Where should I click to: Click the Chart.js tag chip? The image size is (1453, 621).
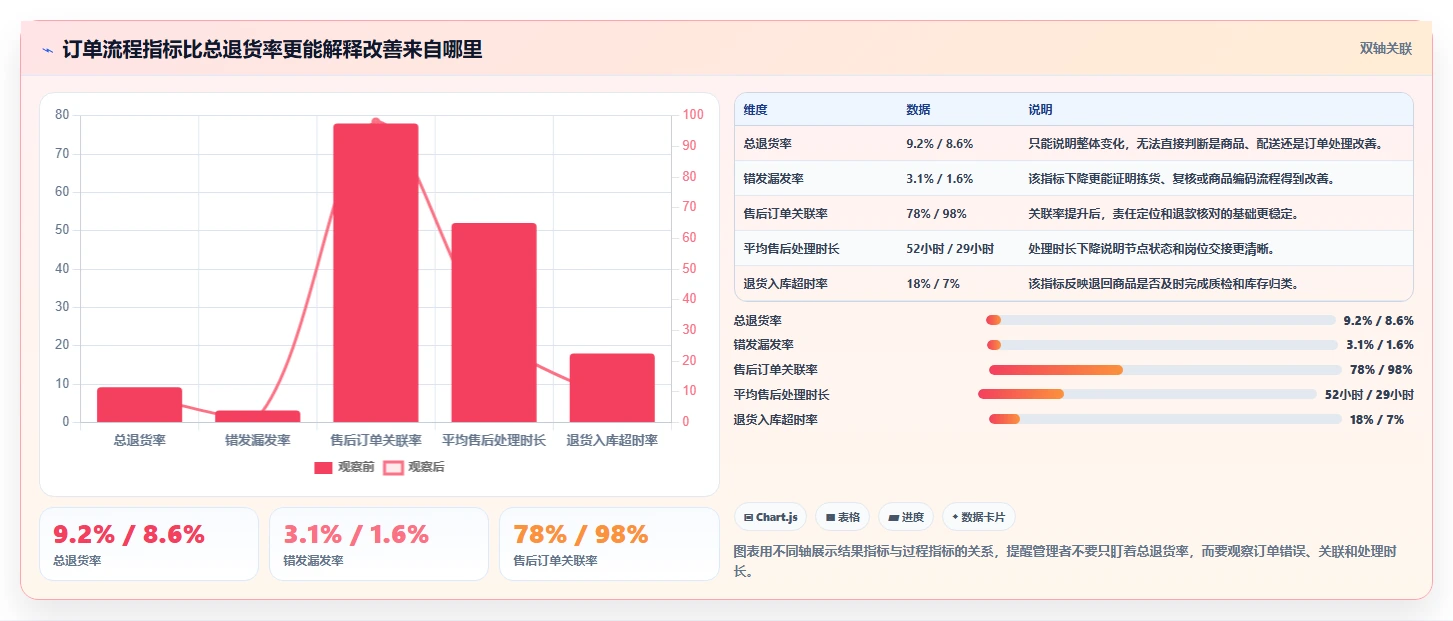771,517
